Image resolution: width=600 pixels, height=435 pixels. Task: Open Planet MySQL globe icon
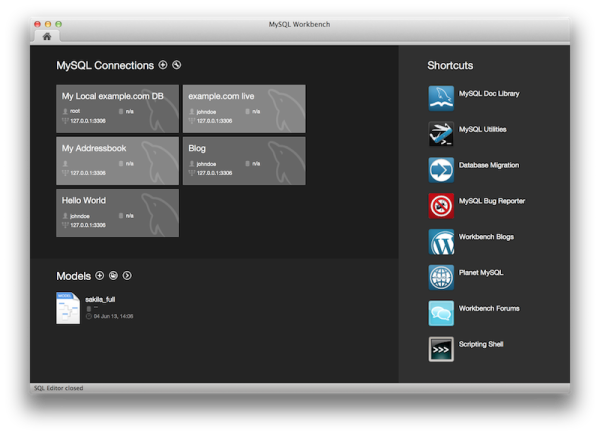click(x=441, y=277)
